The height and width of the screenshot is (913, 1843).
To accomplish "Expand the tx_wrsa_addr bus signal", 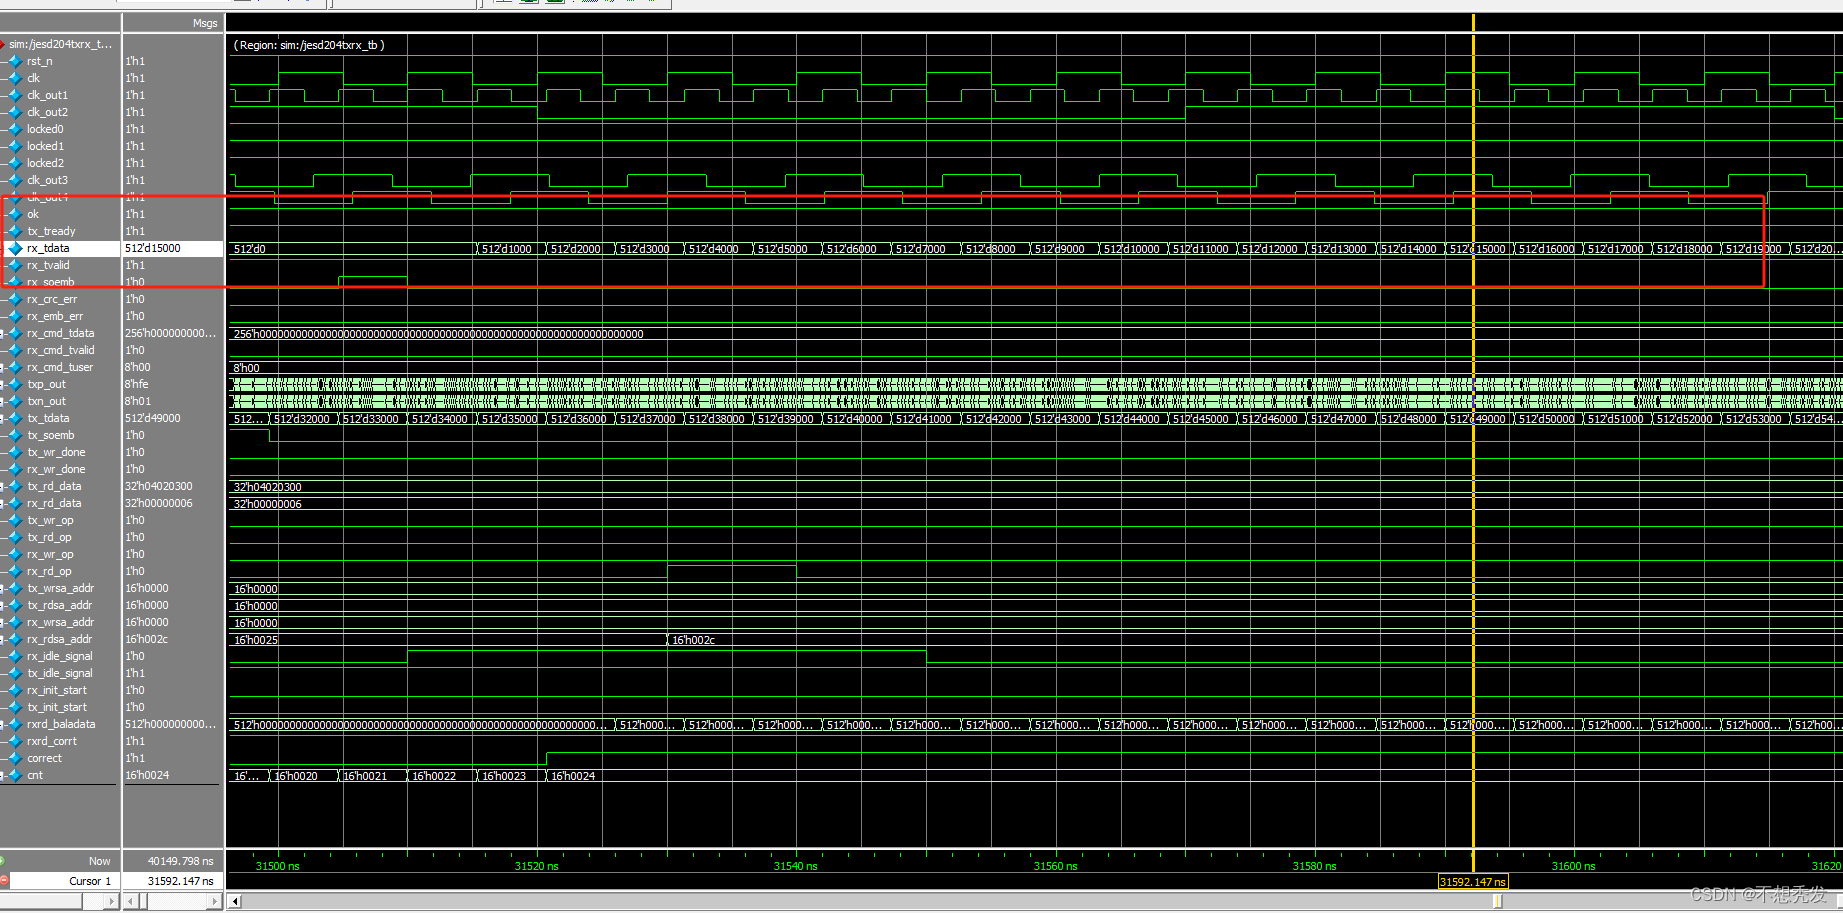I will coord(3,588).
